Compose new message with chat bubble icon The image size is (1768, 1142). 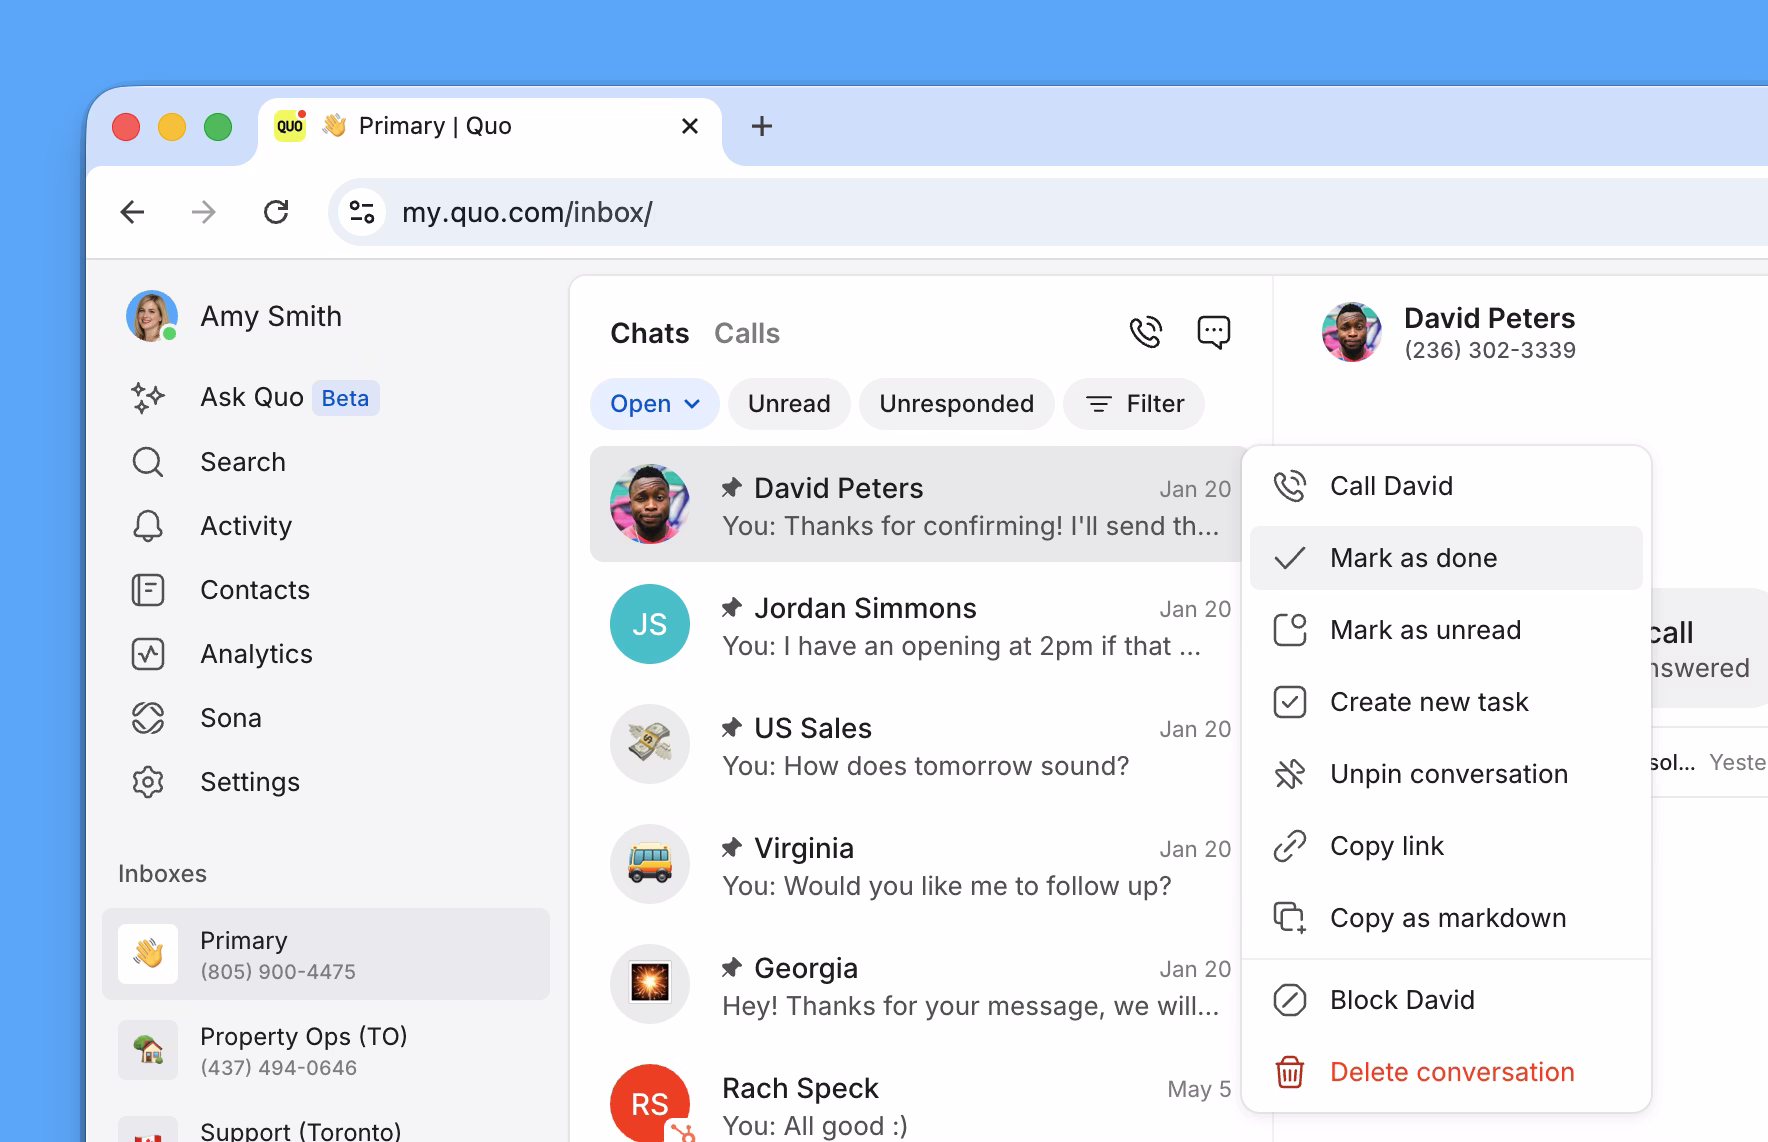1214,332
